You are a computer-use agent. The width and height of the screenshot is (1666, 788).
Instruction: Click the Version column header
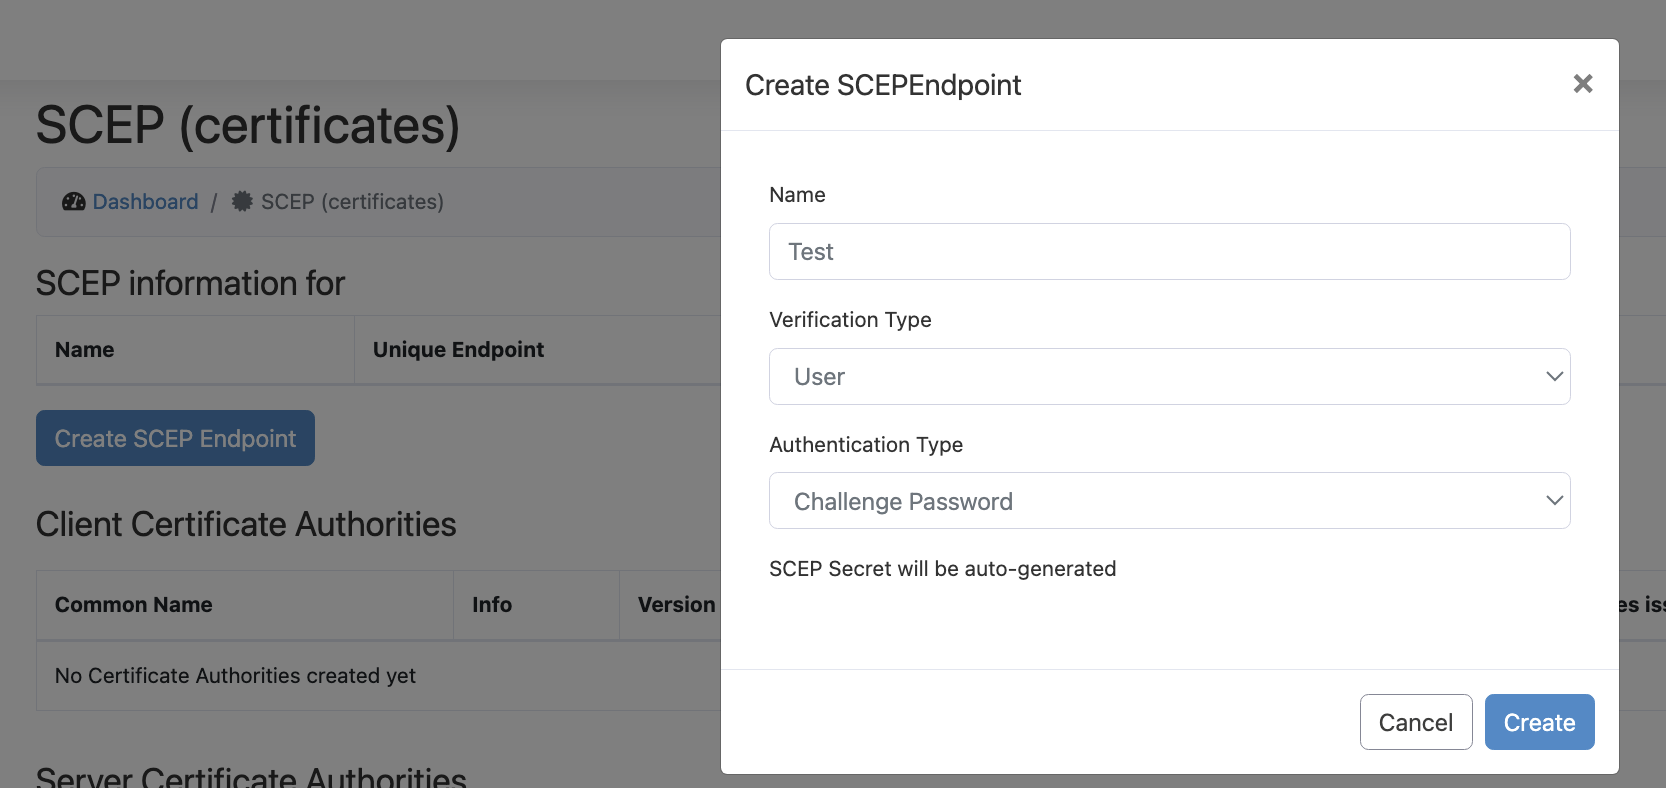tap(676, 605)
